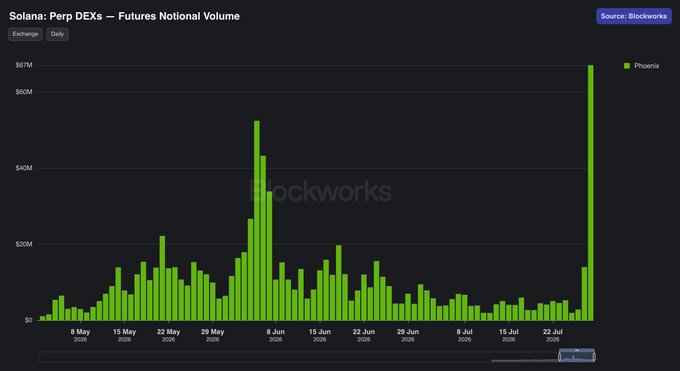Viewport: 680px width, 371px height.
Task: Click the 29 May date label
Action: [212, 335]
